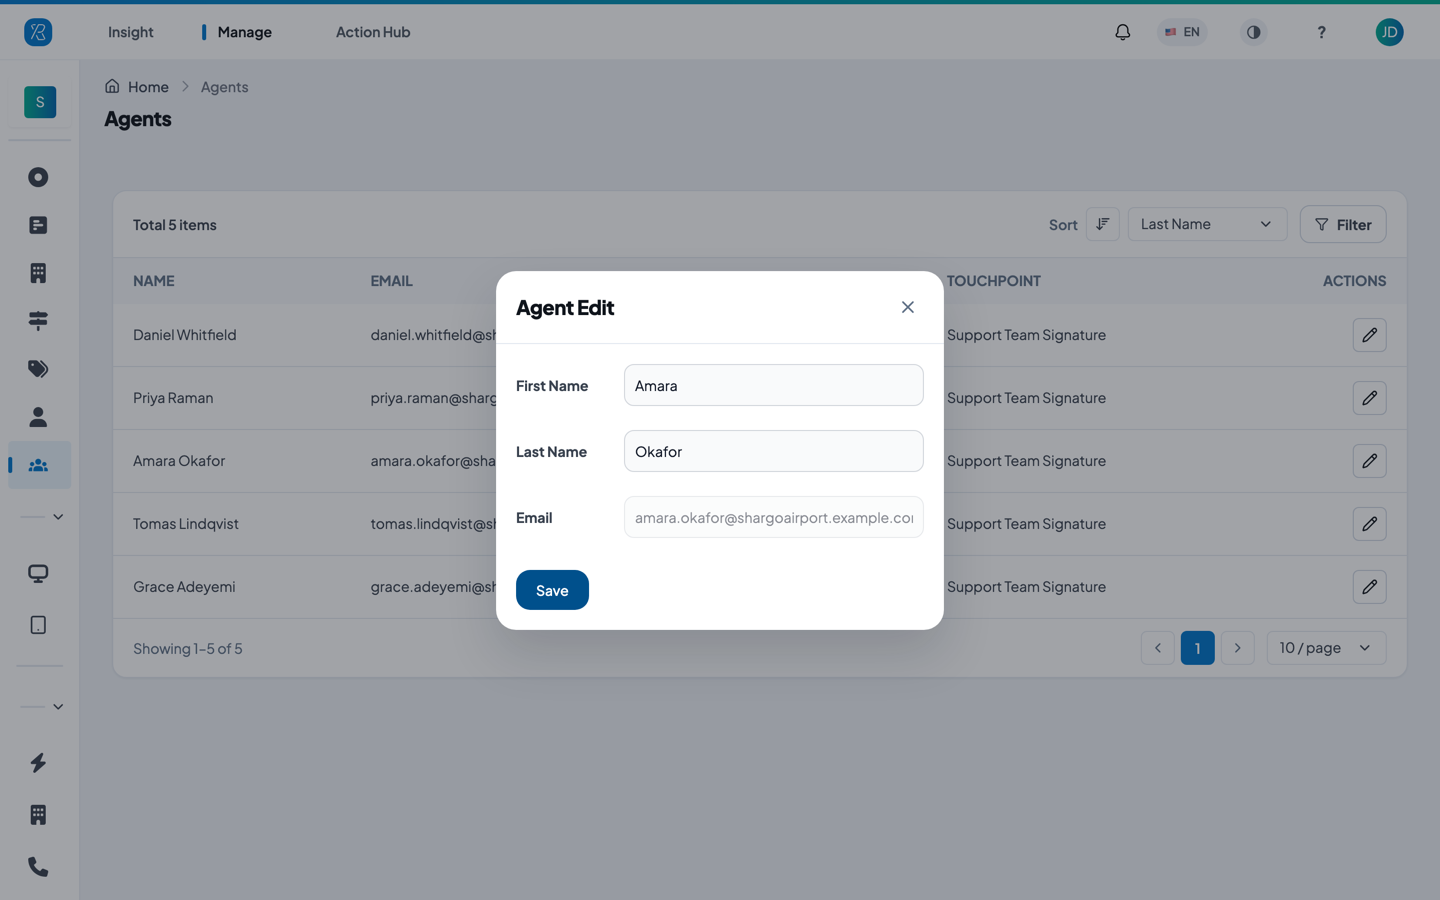Open the phone sidebar icon
The image size is (1440, 900).
point(38,867)
